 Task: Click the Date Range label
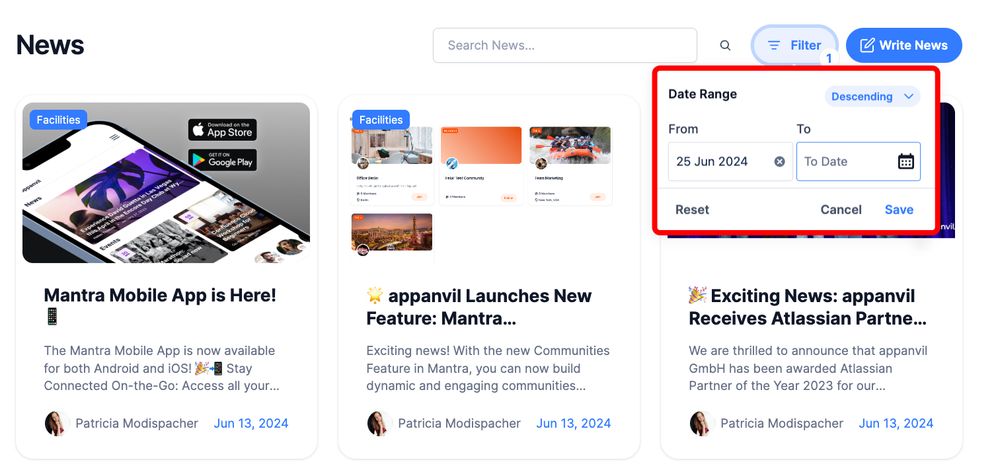coord(703,94)
